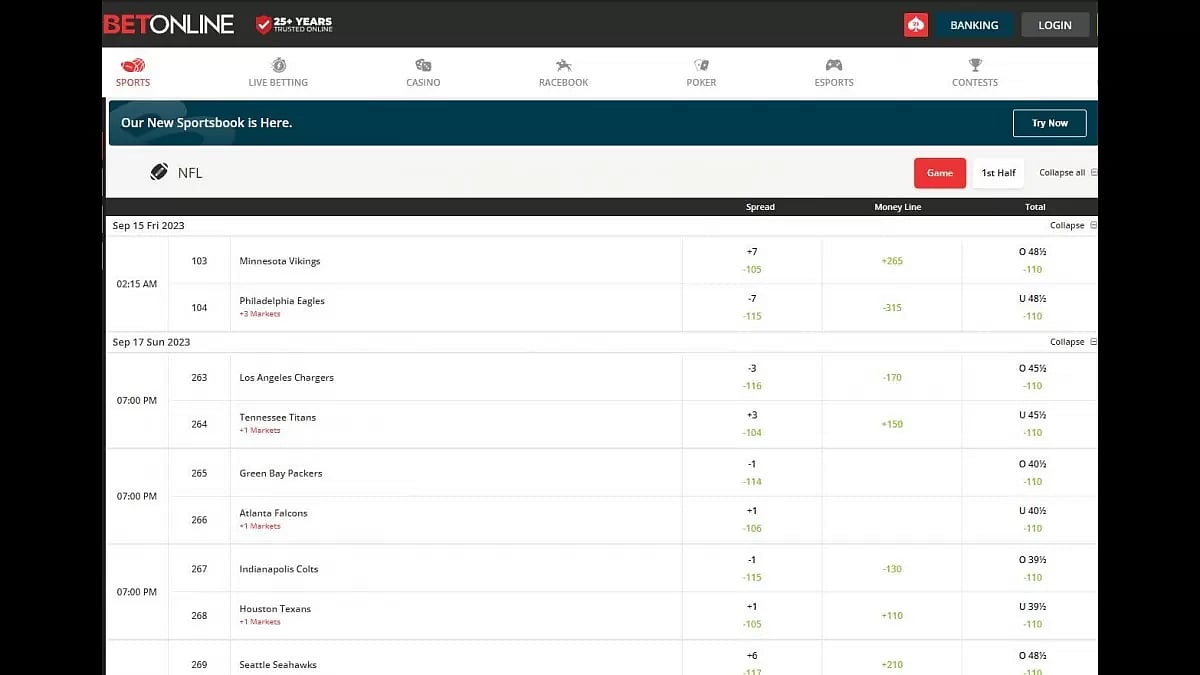Open +1 Markets under Tennessee Titans

point(260,431)
